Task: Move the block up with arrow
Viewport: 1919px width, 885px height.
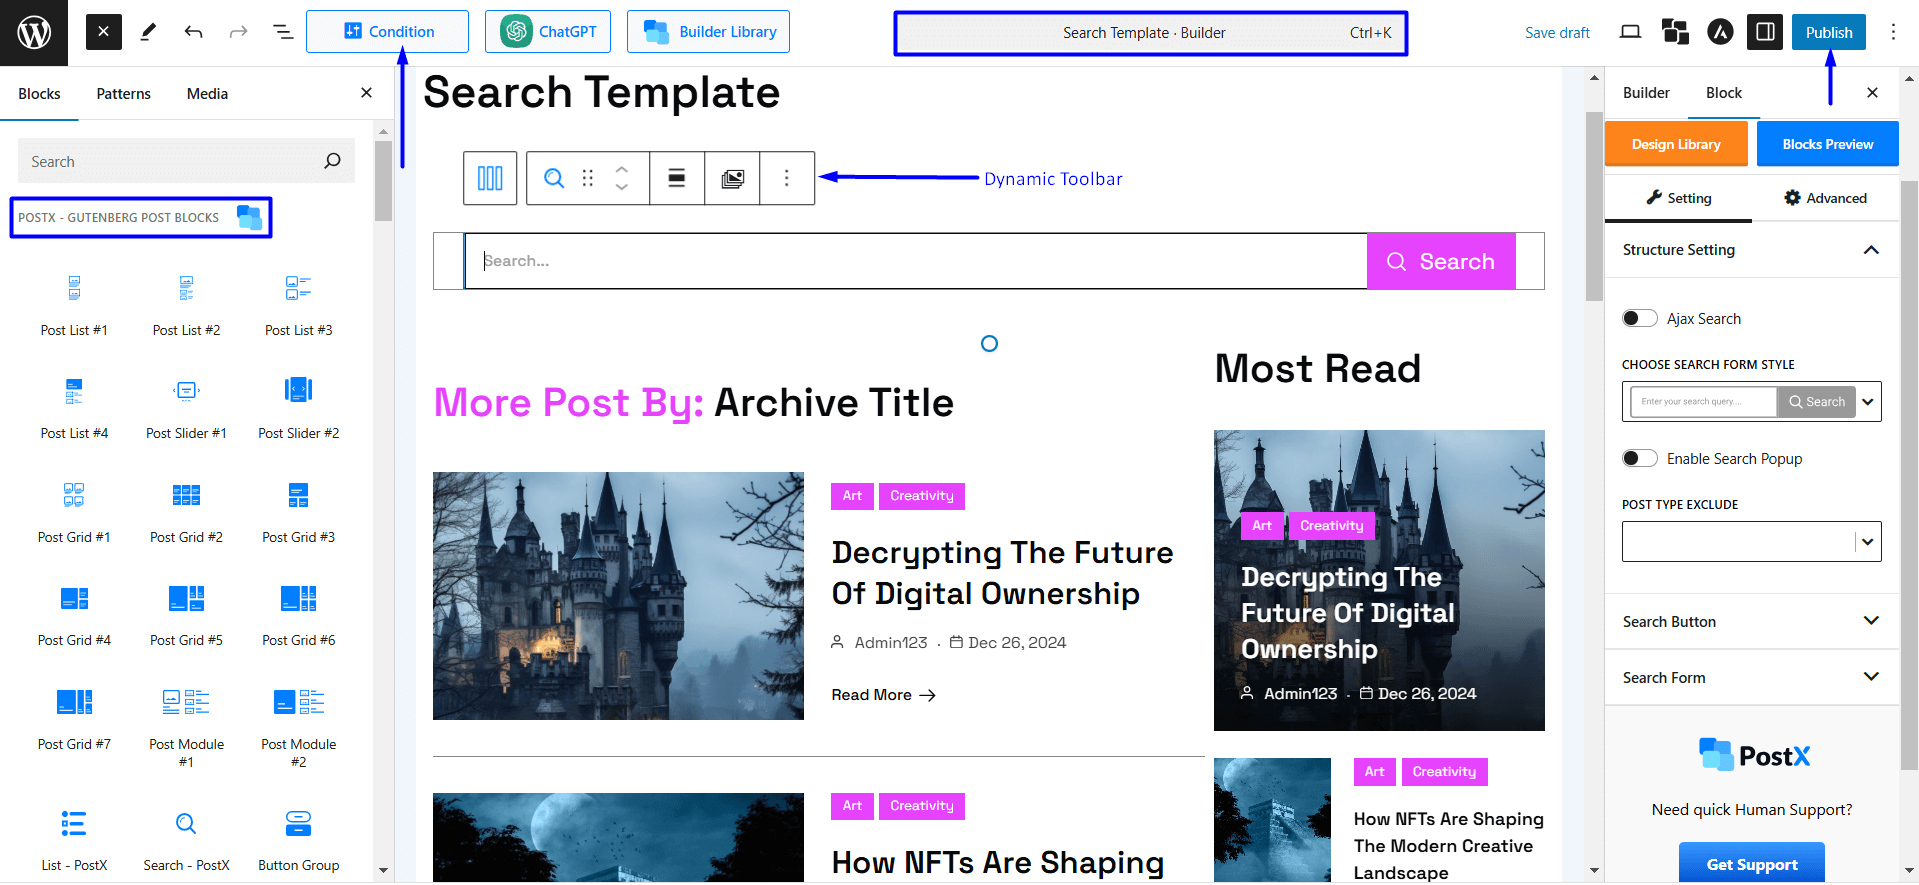Action: tap(622, 168)
